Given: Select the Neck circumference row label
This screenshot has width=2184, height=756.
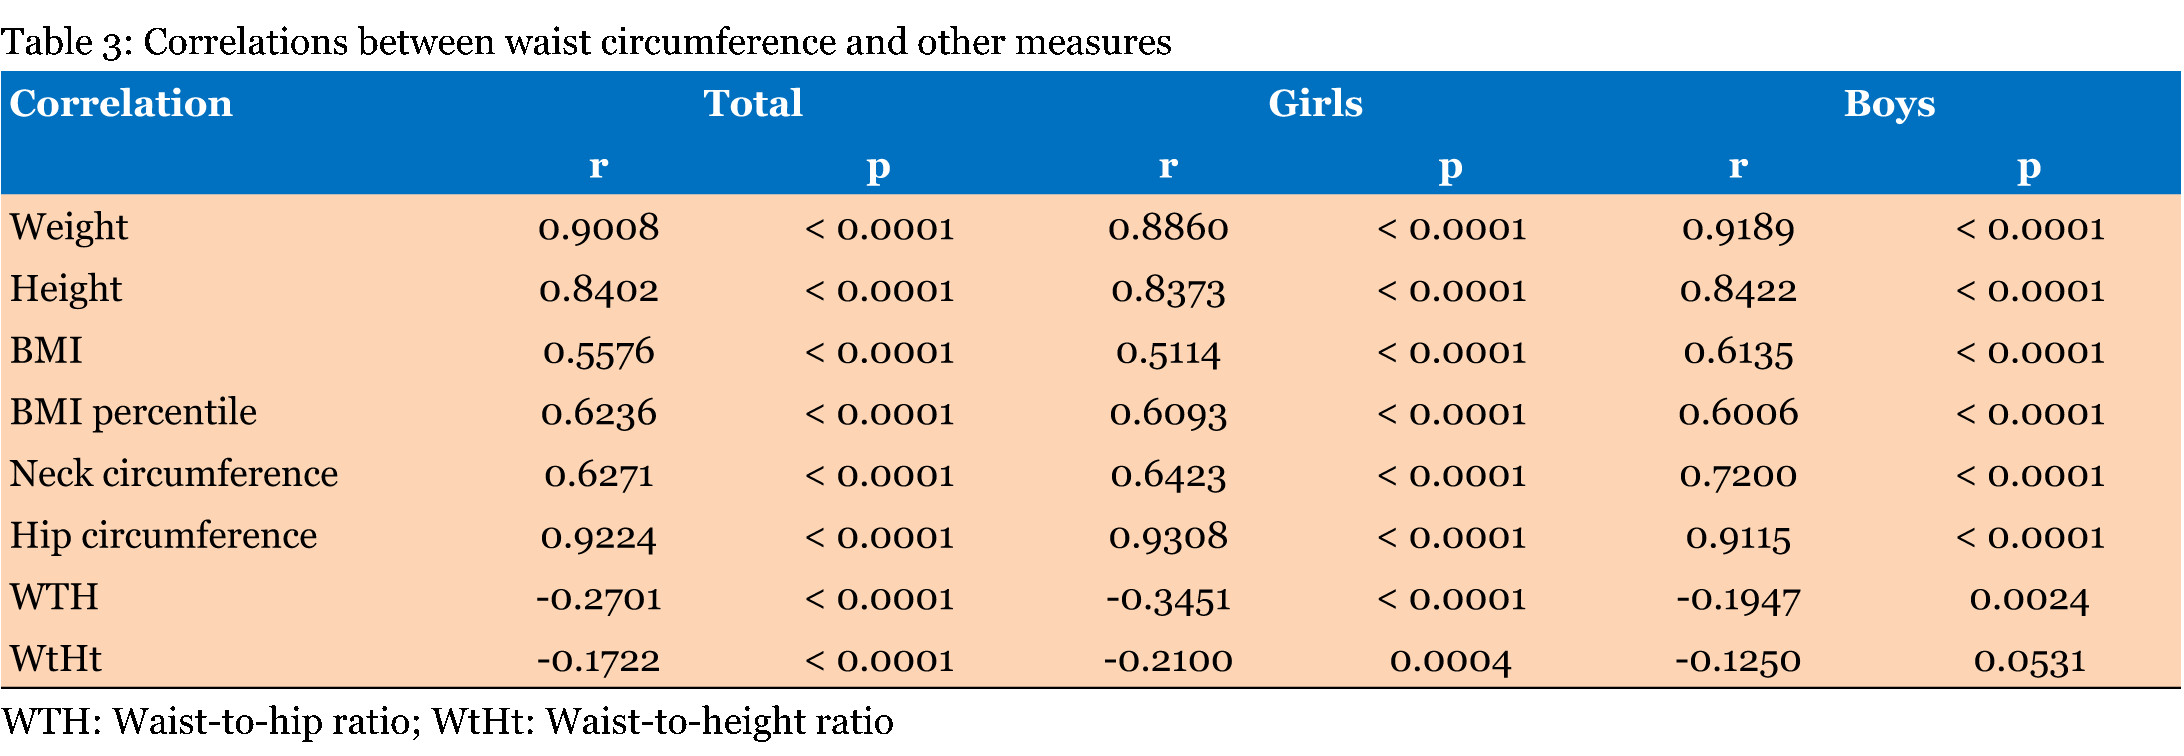Looking at the screenshot, I should point(174,474).
